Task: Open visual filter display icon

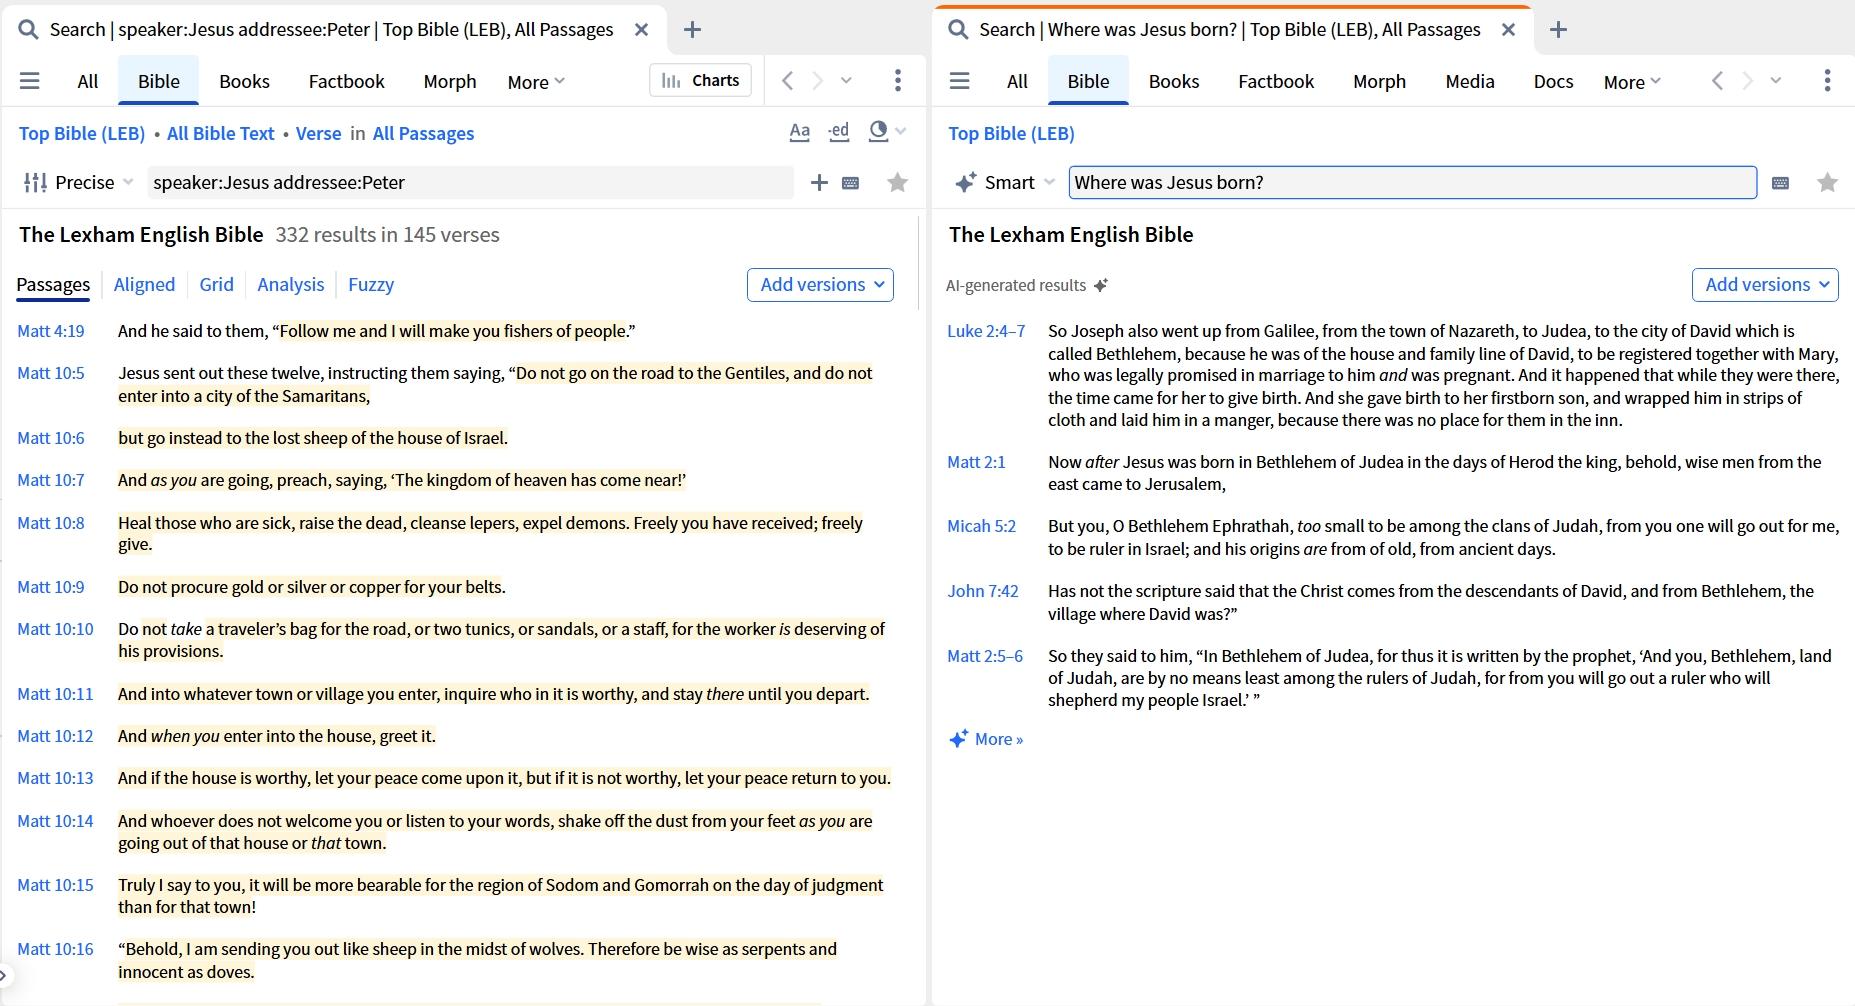Action: coord(878,132)
